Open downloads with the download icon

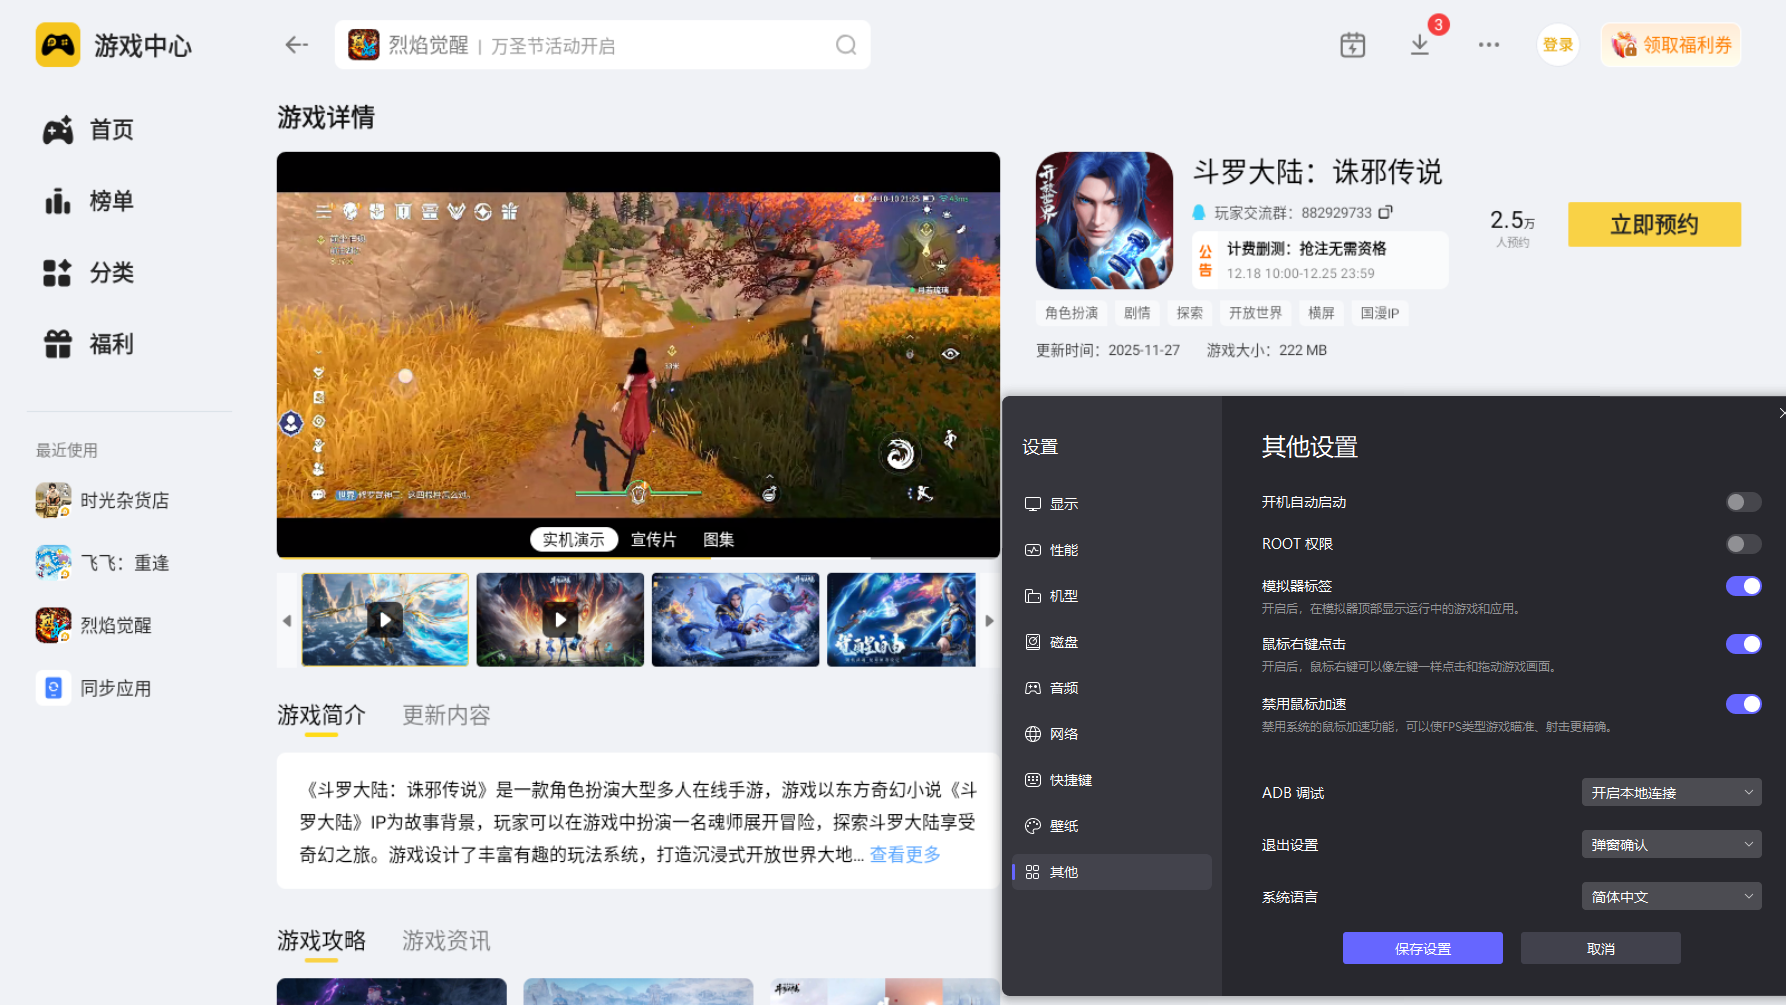pos(1419,45)
